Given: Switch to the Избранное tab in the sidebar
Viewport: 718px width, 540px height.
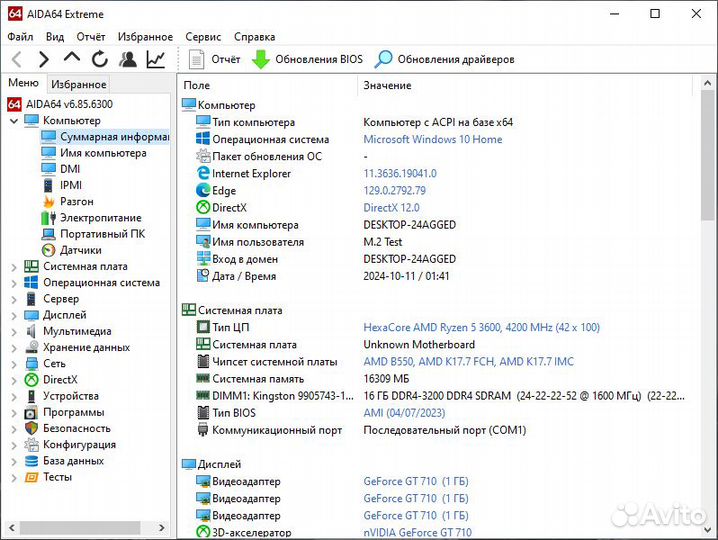Looking at the screenshot, I should pos(79,84).
